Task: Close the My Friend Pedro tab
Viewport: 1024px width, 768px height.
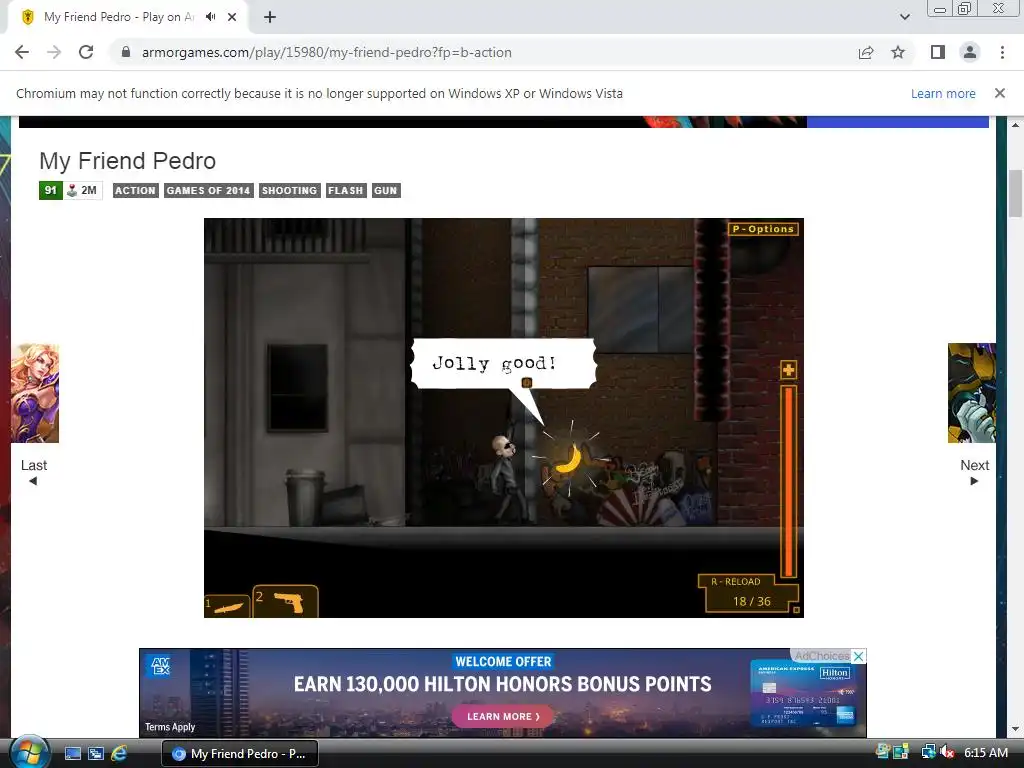Action: coord(232,17)
